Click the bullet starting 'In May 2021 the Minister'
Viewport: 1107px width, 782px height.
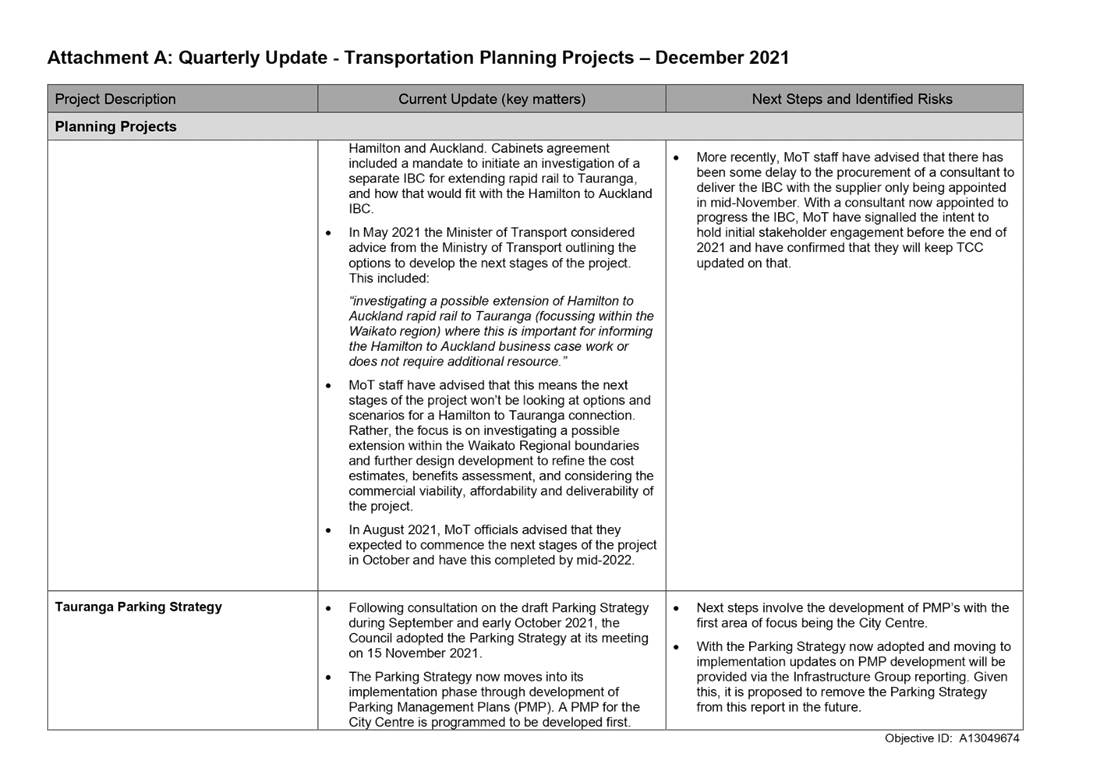493,255
